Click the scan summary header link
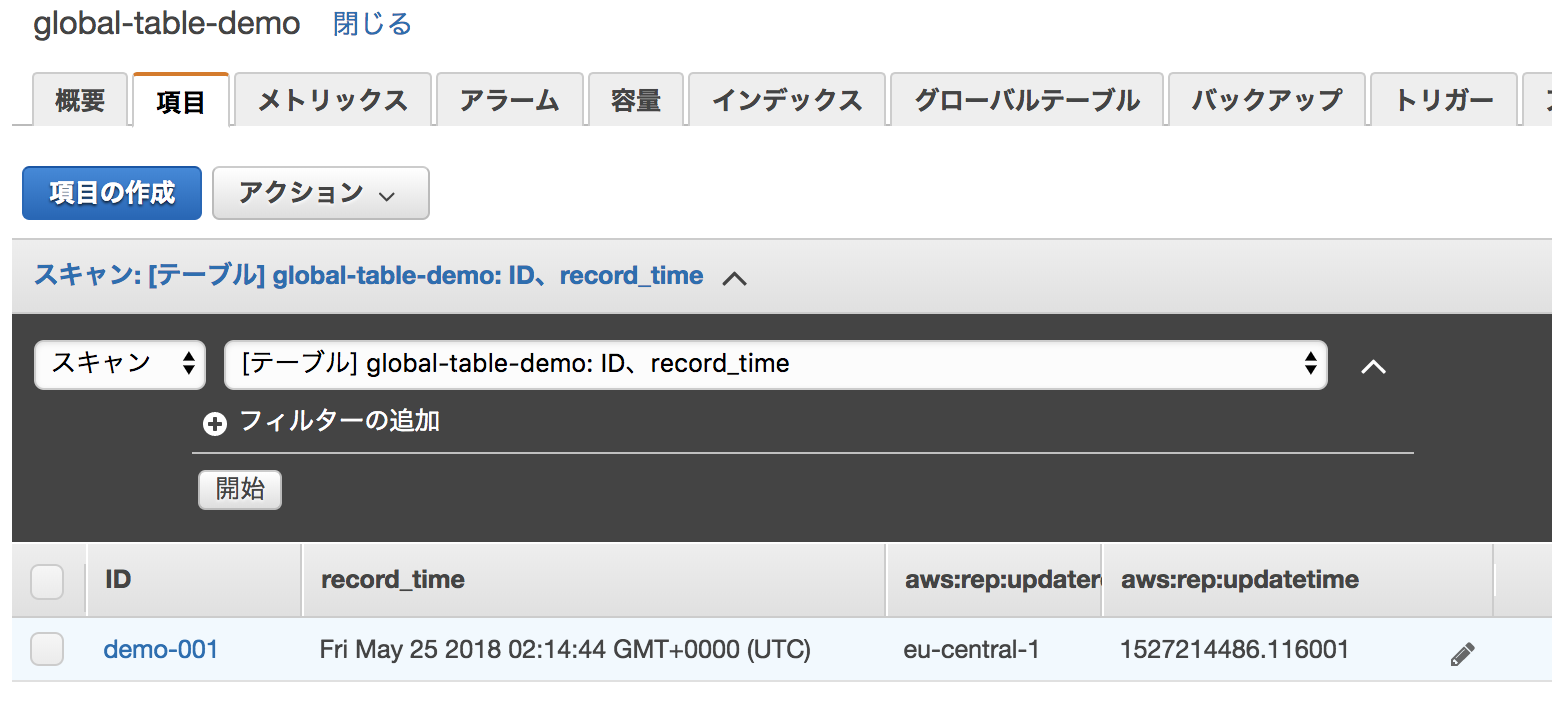Image resolution: width=1552 pixels, height=708 pixels. (369, 275)
